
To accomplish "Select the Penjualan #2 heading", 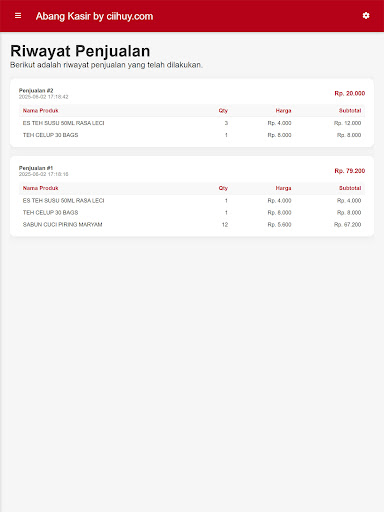I will (x=36, y=90).
